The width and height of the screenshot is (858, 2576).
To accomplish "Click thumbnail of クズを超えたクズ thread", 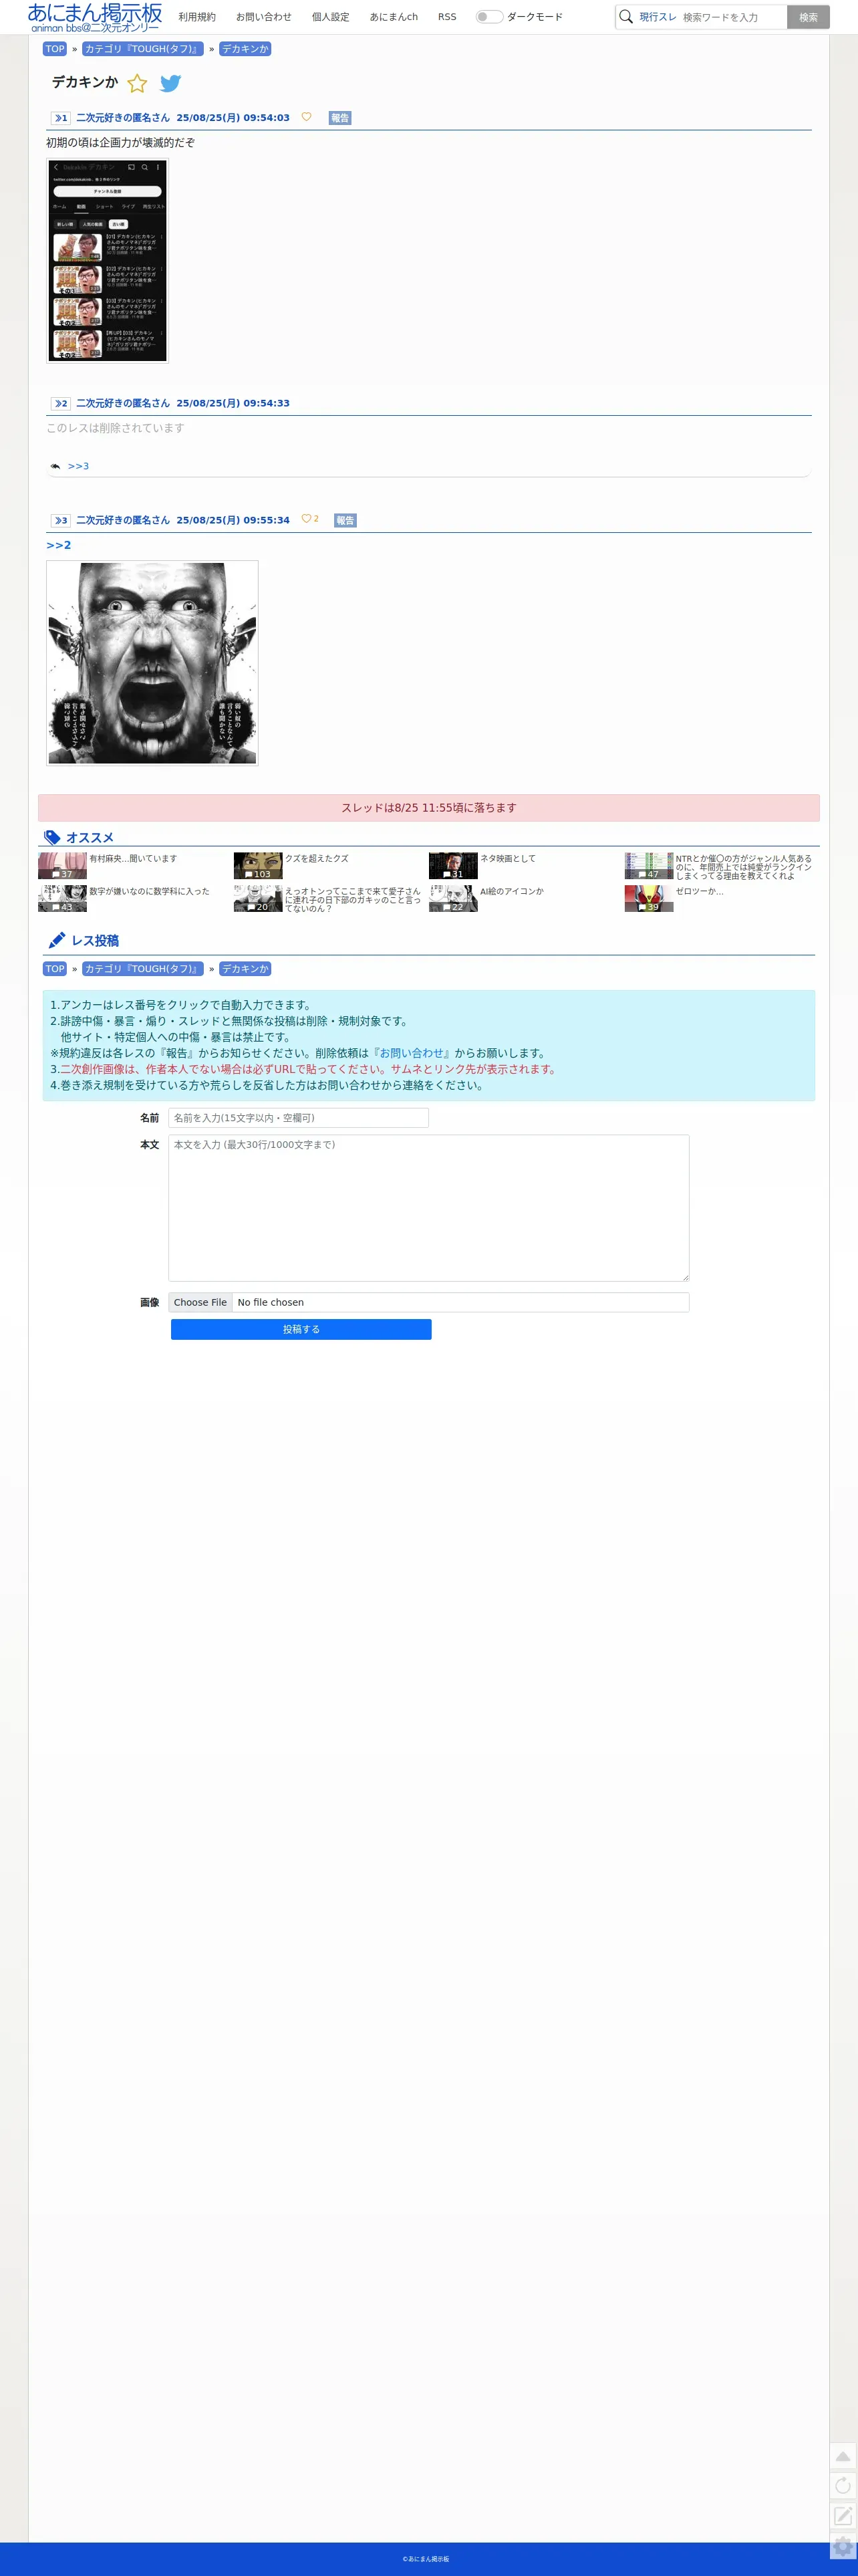I will click(x=258, y=866).
